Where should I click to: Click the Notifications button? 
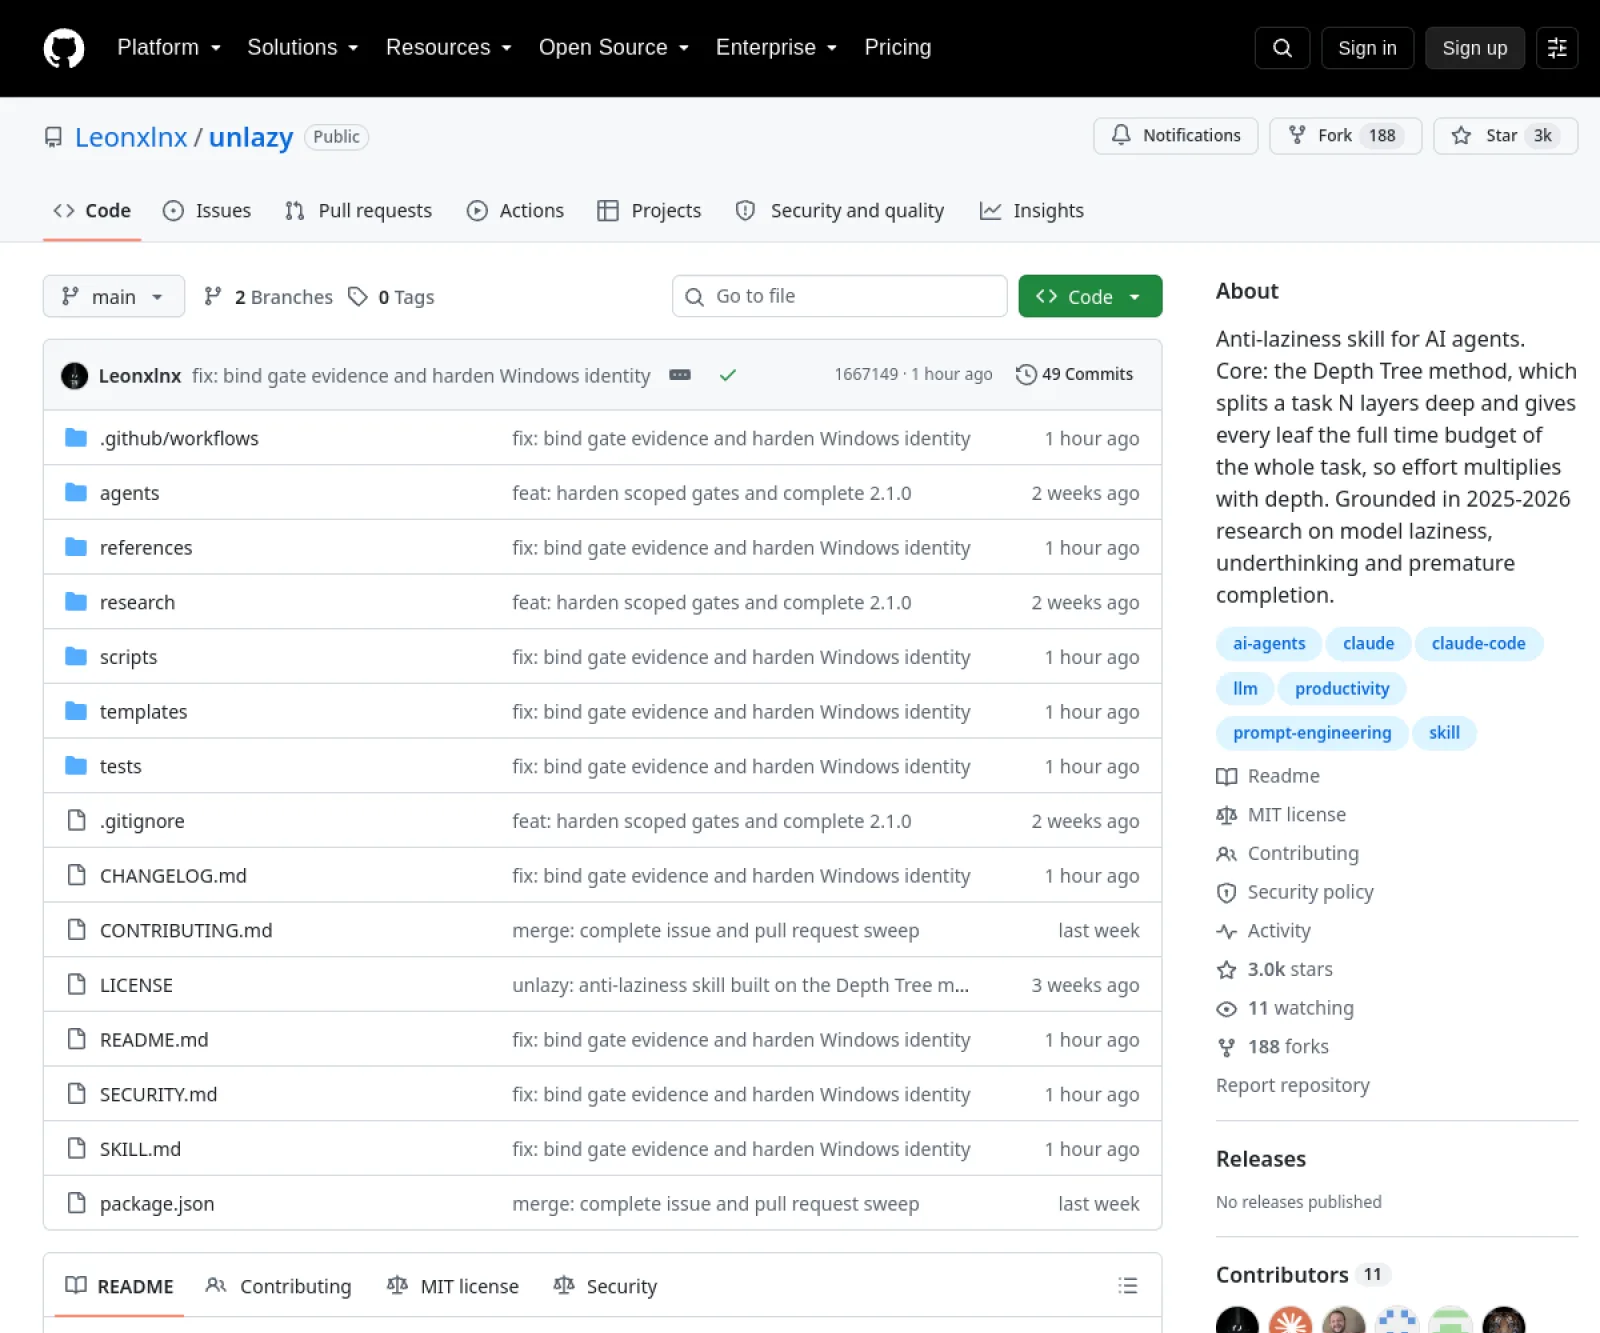(1176, 136)
